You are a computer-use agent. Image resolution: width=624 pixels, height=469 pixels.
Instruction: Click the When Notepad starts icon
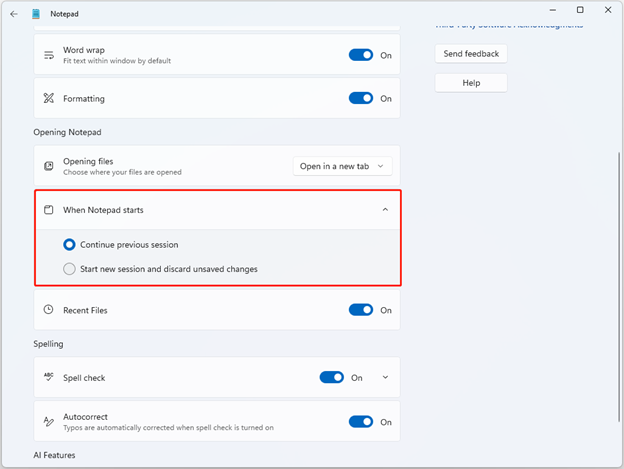pos(48,210)
